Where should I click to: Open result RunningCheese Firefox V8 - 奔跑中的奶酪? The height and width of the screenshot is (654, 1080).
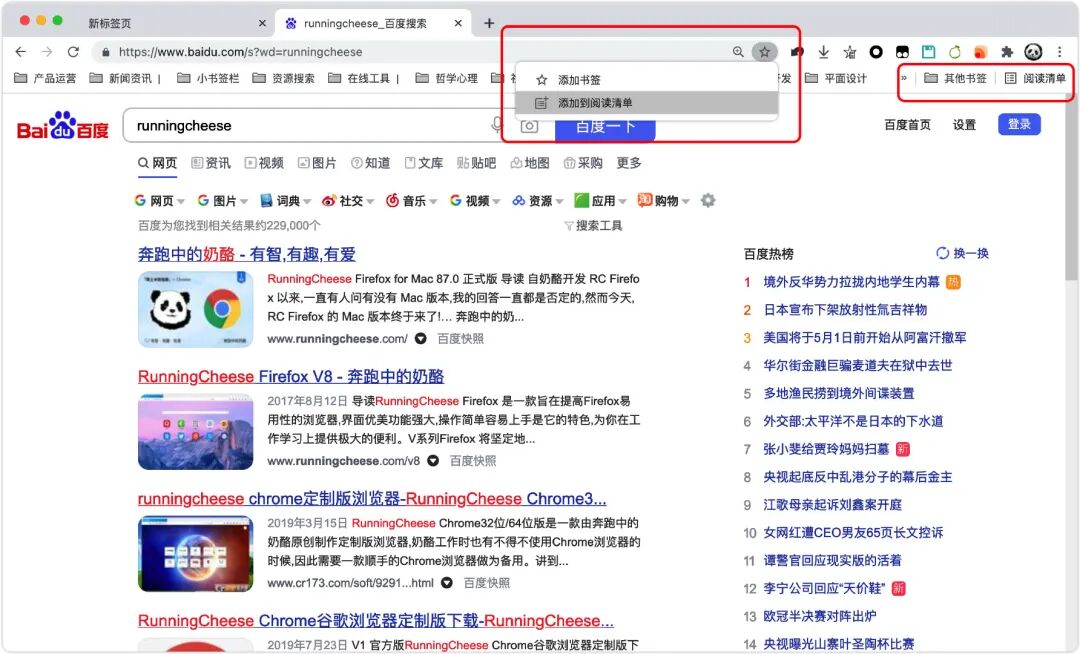pos(291,377)
